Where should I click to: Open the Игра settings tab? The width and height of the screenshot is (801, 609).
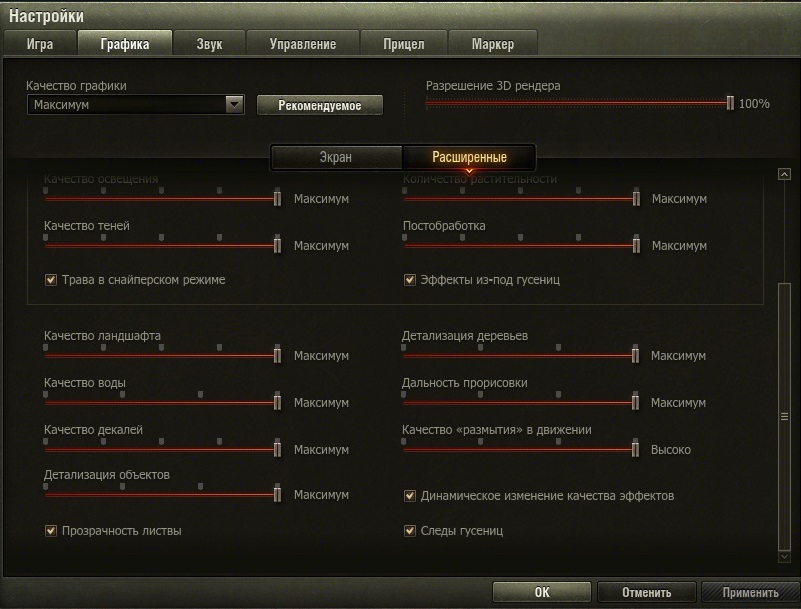tap(40, 44)
